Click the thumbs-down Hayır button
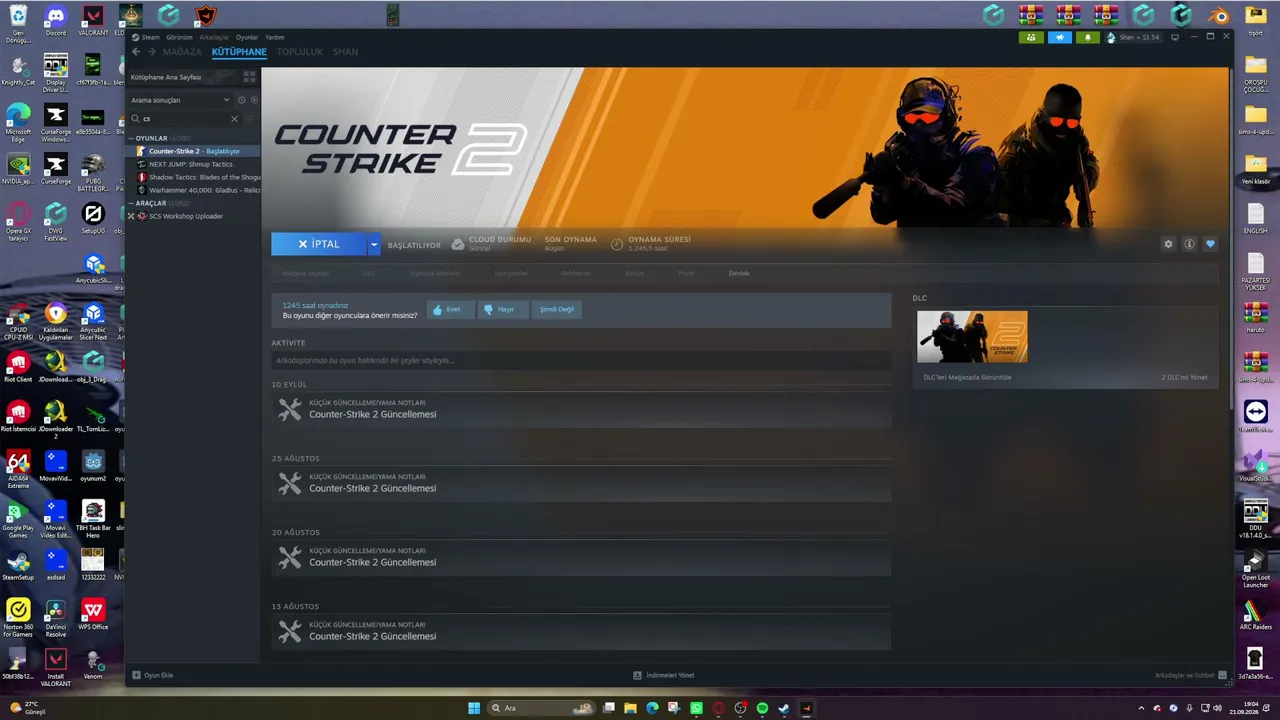Image resolution: width=1280 pixels, height=720 pixels. [502, 309]
